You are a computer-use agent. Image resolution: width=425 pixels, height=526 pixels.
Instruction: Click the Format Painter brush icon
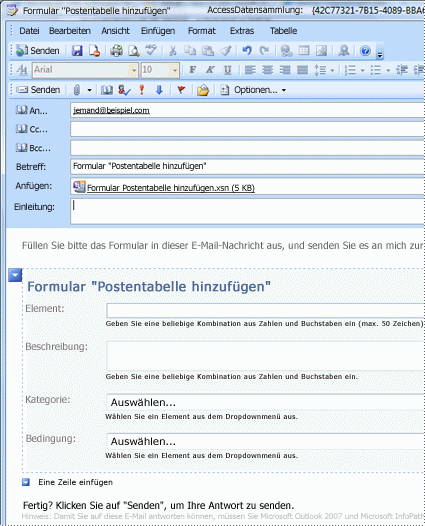[226, 51]
